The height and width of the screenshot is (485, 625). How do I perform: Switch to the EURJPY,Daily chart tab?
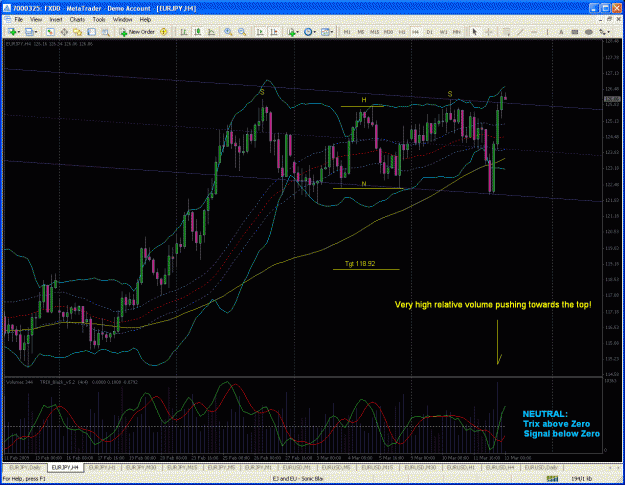point(25,467)
